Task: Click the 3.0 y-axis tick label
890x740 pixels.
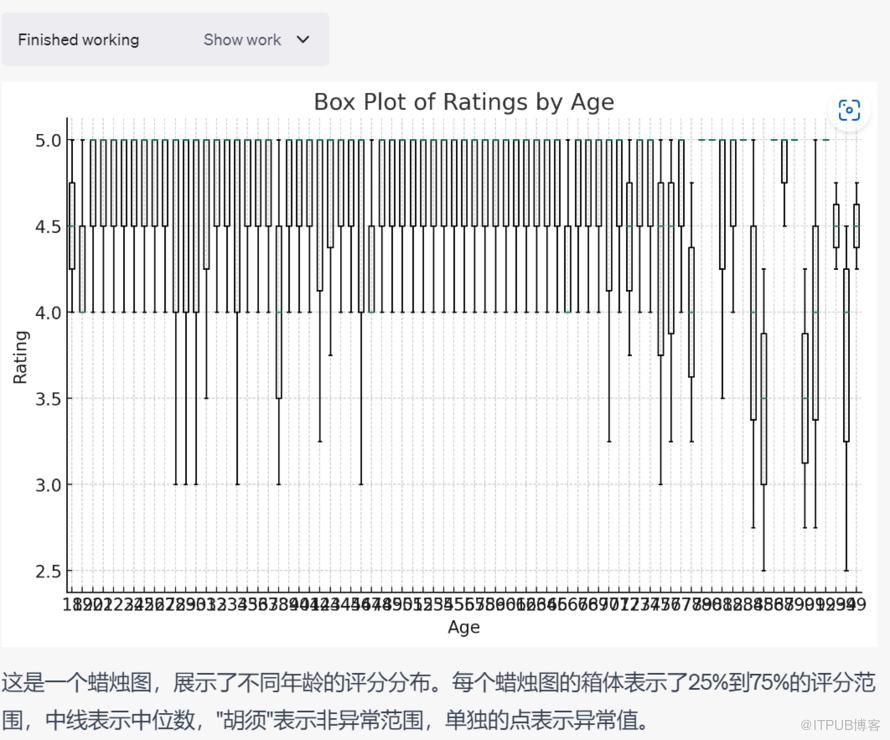Action: pyautogui.click(x=48, y=485)
